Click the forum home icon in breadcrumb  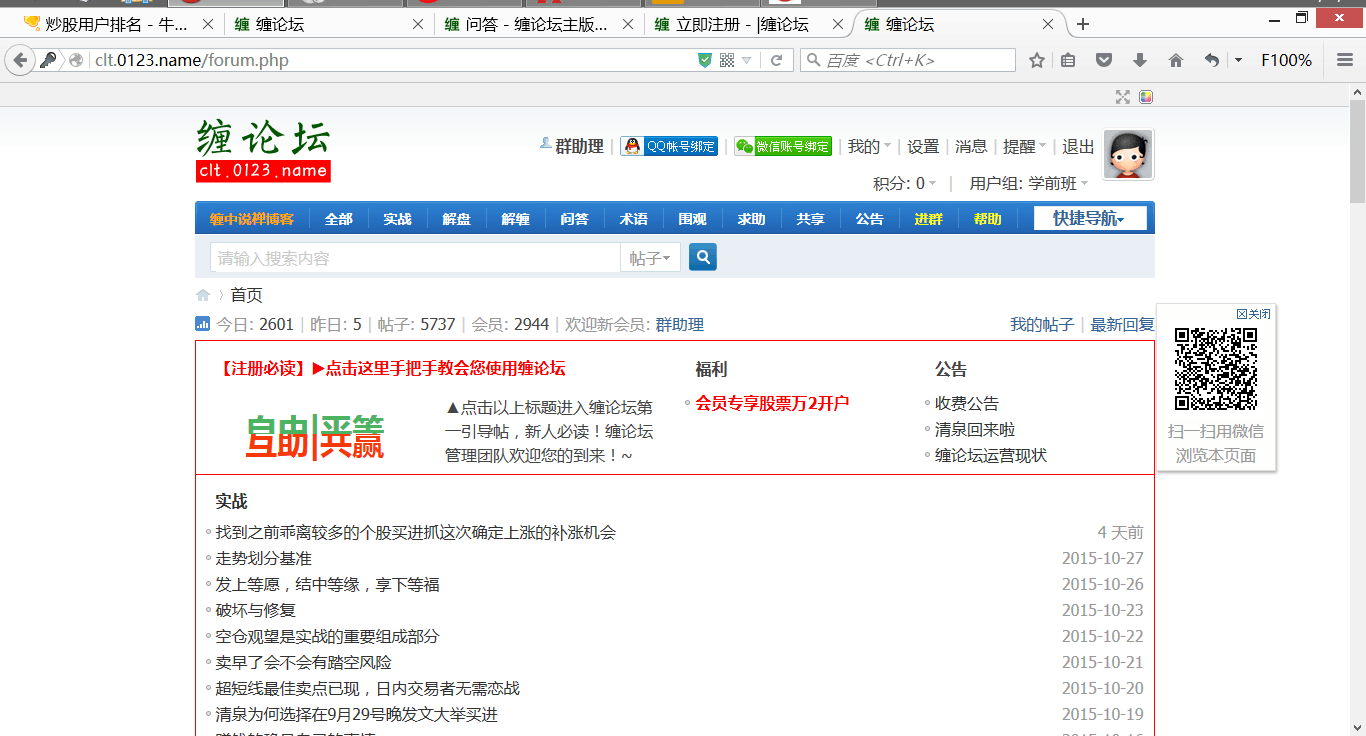203,295
